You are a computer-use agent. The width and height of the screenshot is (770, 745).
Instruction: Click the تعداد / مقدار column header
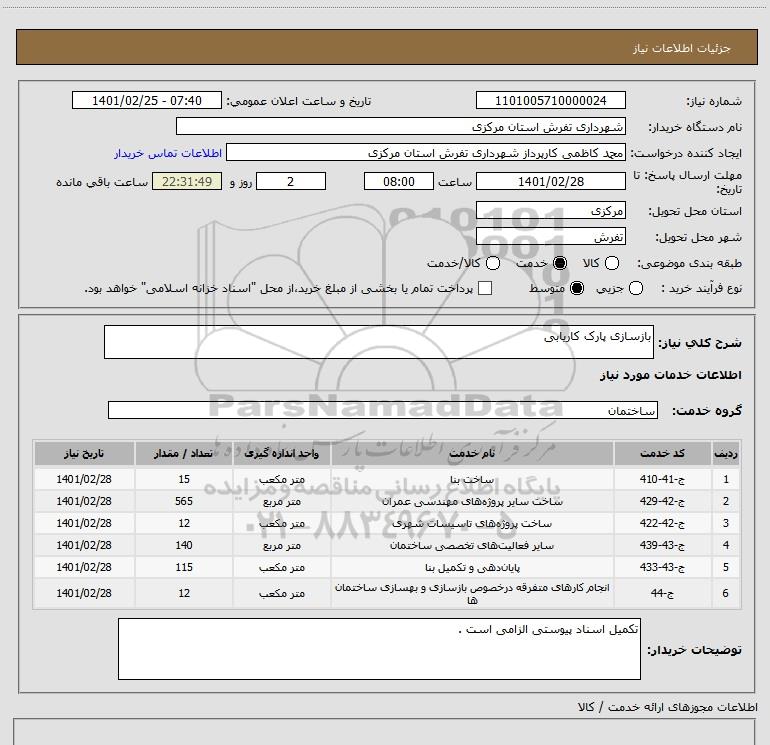click(x=184, y=453)
